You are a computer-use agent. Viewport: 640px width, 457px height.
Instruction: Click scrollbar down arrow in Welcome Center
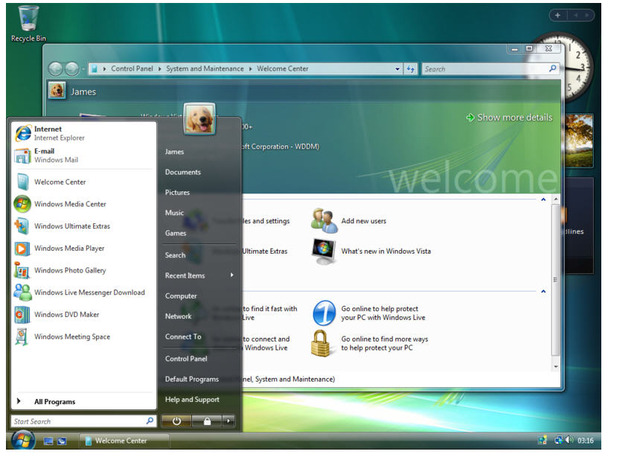(556, 367)
